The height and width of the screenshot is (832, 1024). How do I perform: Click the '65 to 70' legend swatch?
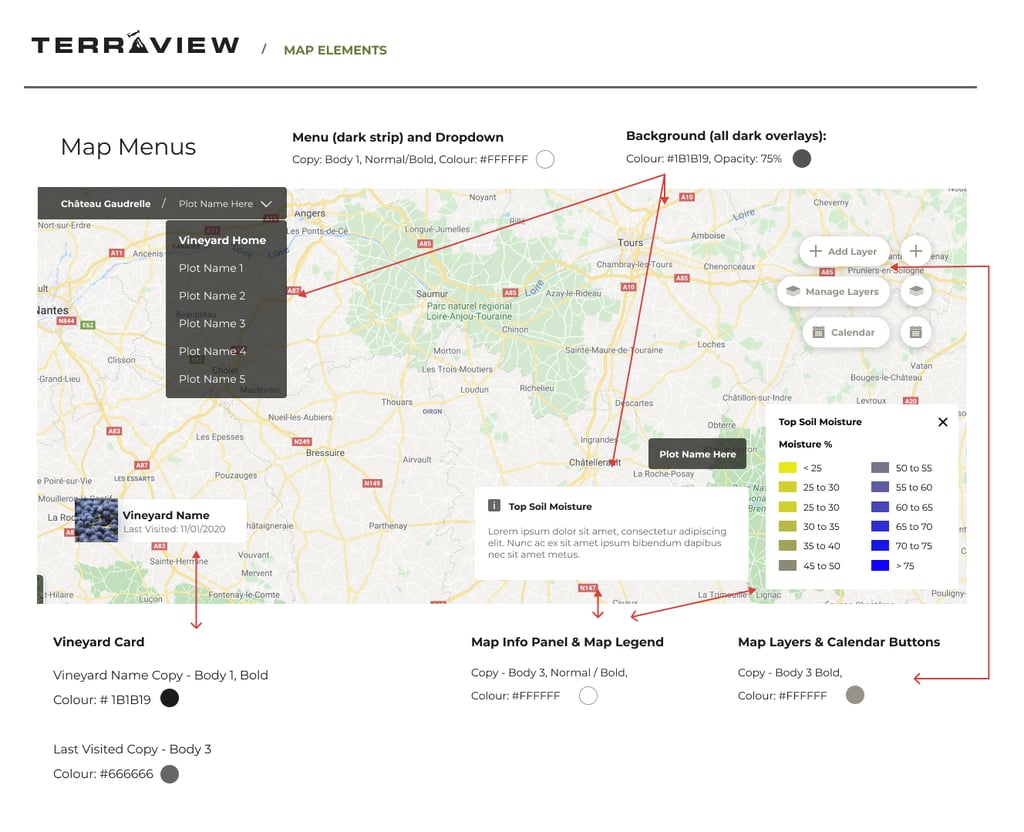880,526
